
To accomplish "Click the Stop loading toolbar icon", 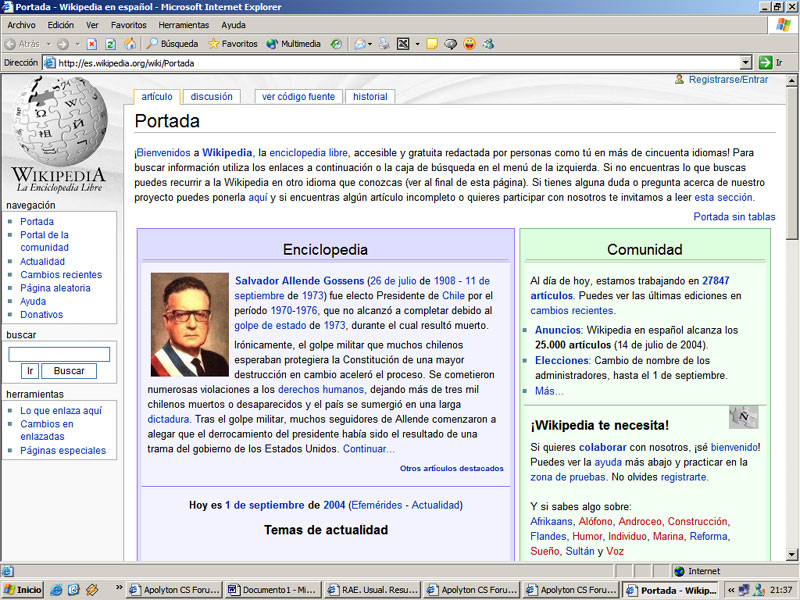I will (x=92, y=44).
